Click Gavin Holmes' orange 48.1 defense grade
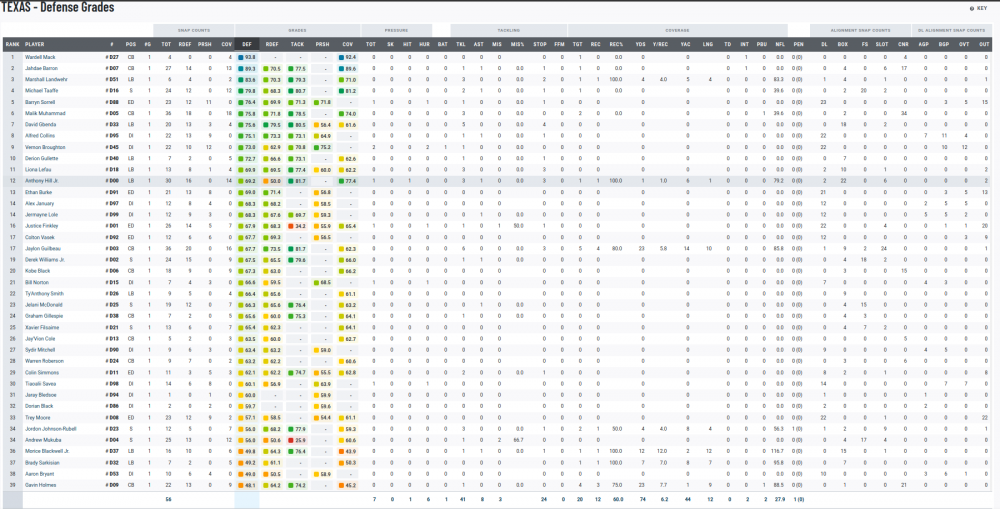The width and height of the screenshot is (1000, 509). pyautogui.click(x=248, y=484)
